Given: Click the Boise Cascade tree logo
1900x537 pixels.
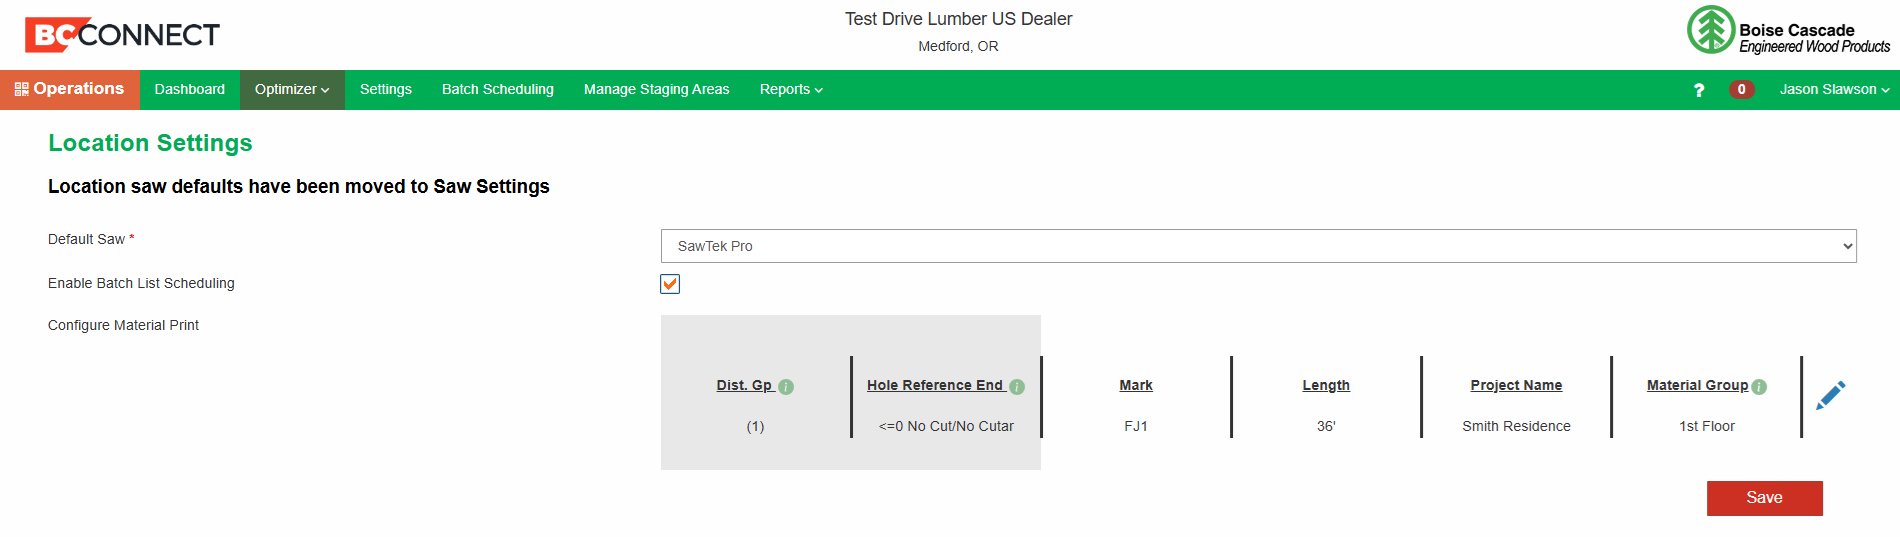Looking at the screenshot, I should click(x=1711, y=30).
